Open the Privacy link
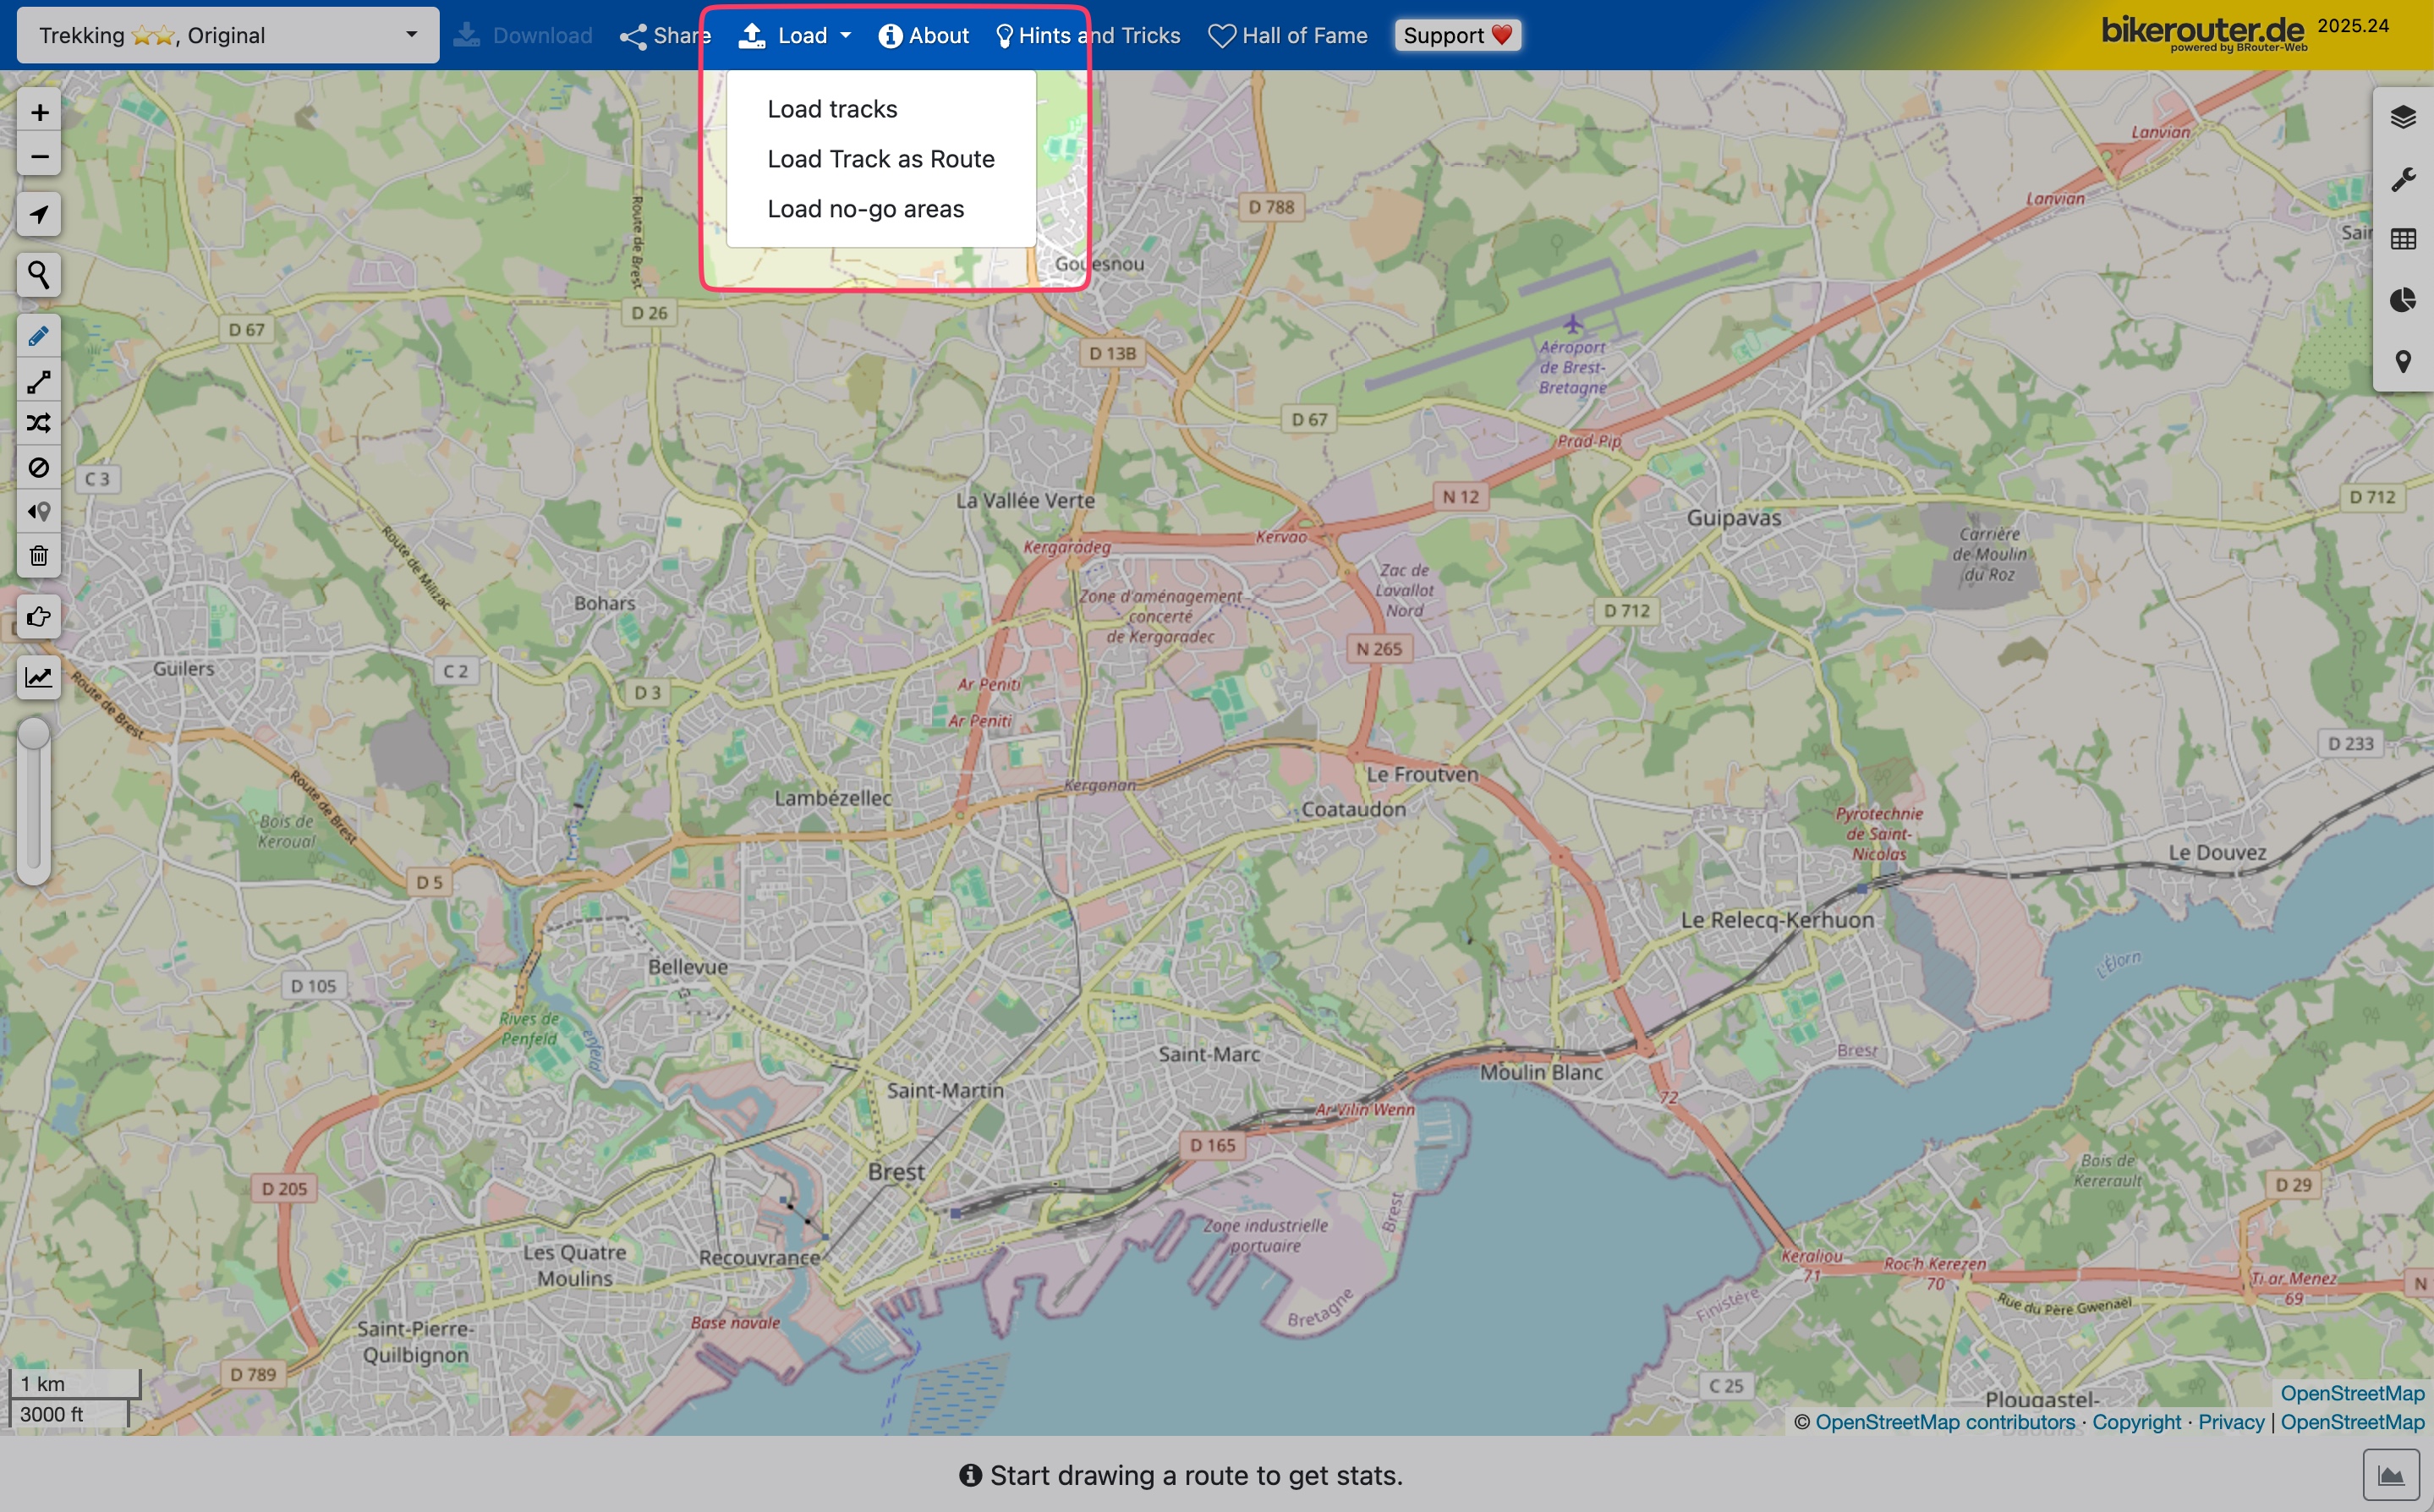 (2230, 1422)
